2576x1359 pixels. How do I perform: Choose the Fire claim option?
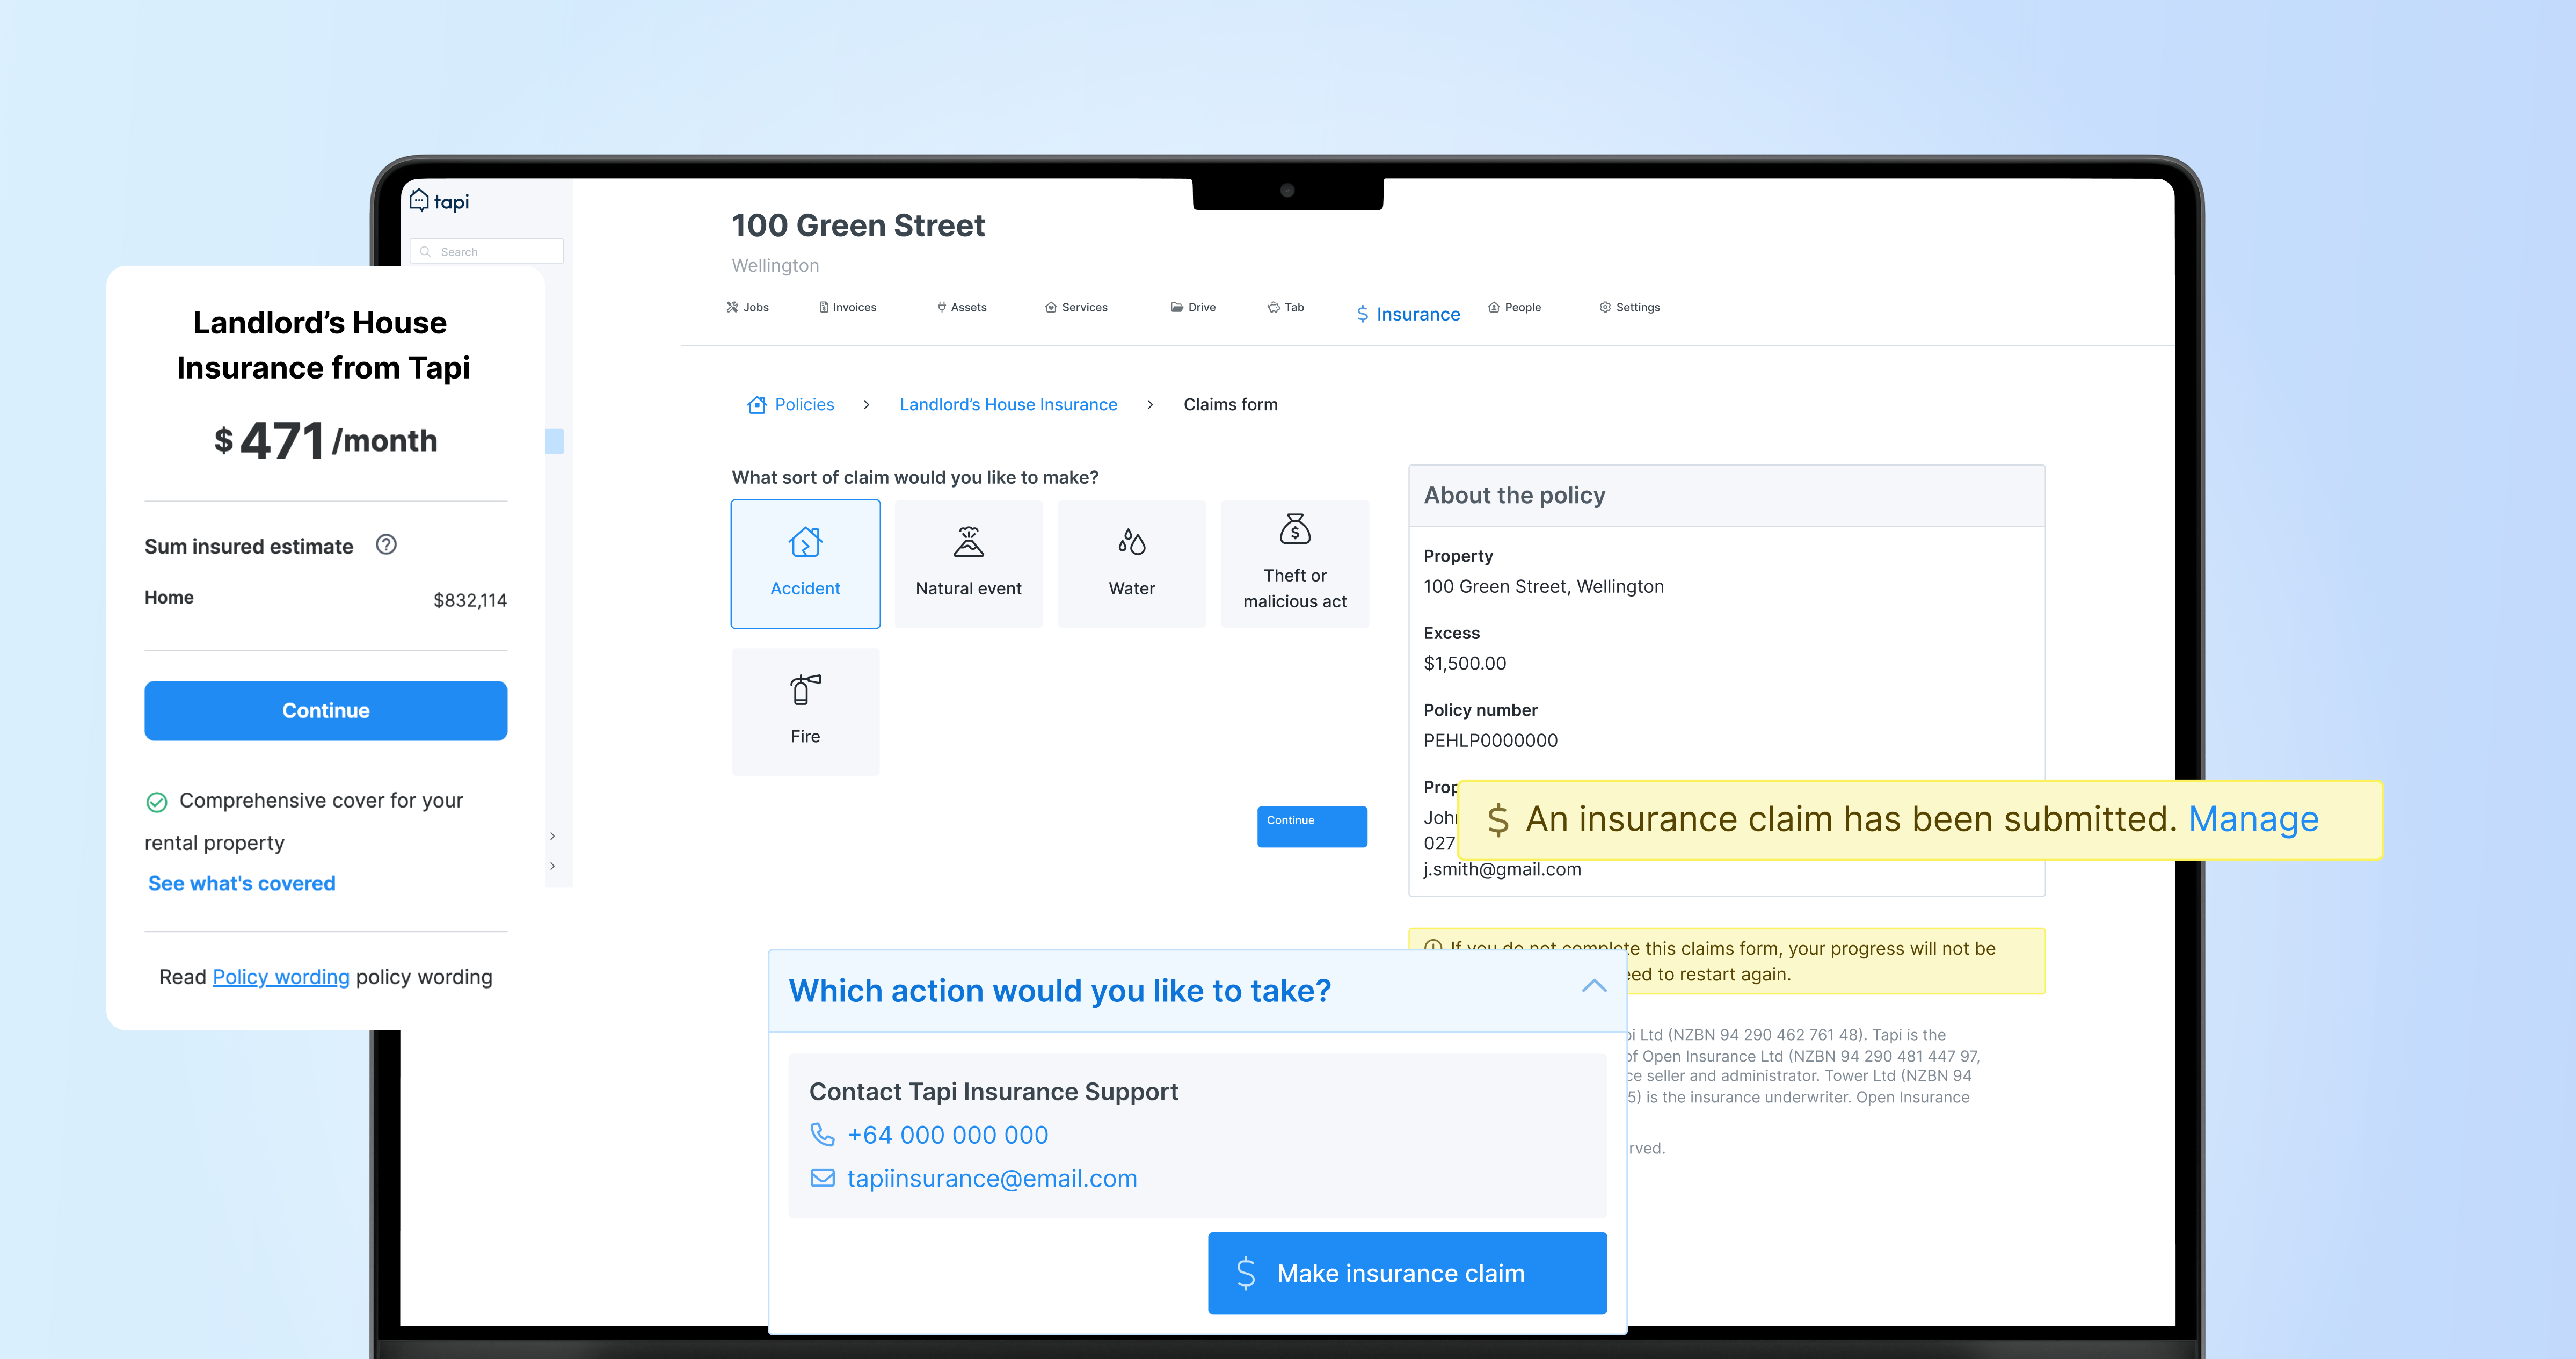(805, 711)
